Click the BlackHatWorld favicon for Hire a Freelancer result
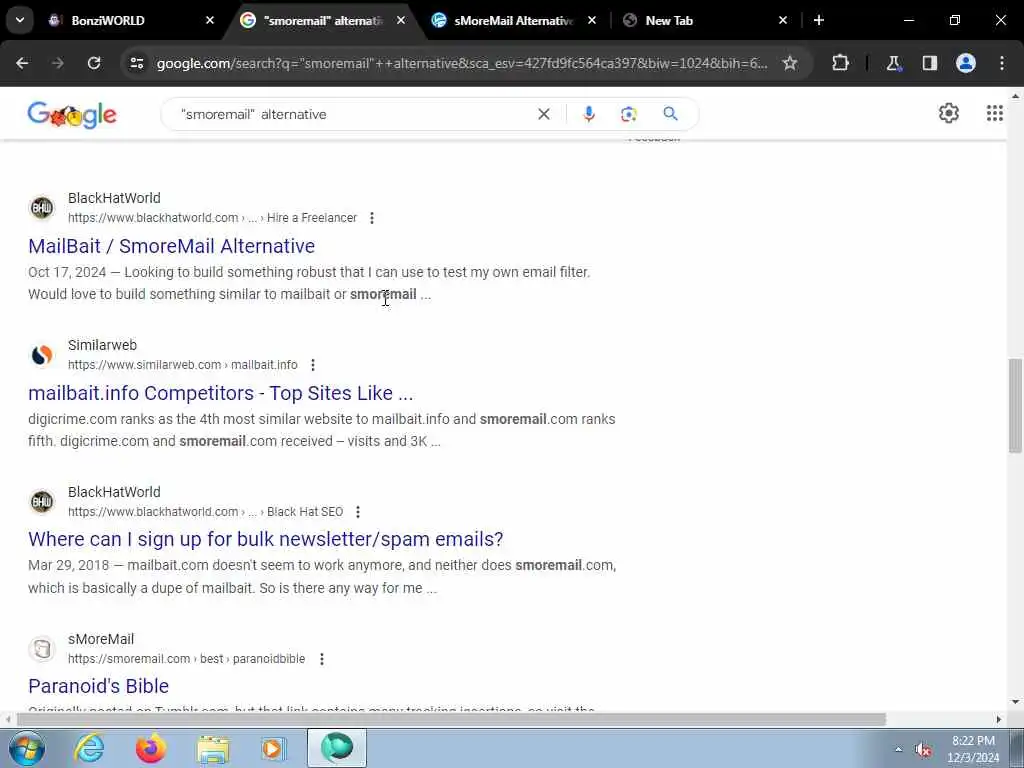This screenshot has width=1024, height=768. 42,208
